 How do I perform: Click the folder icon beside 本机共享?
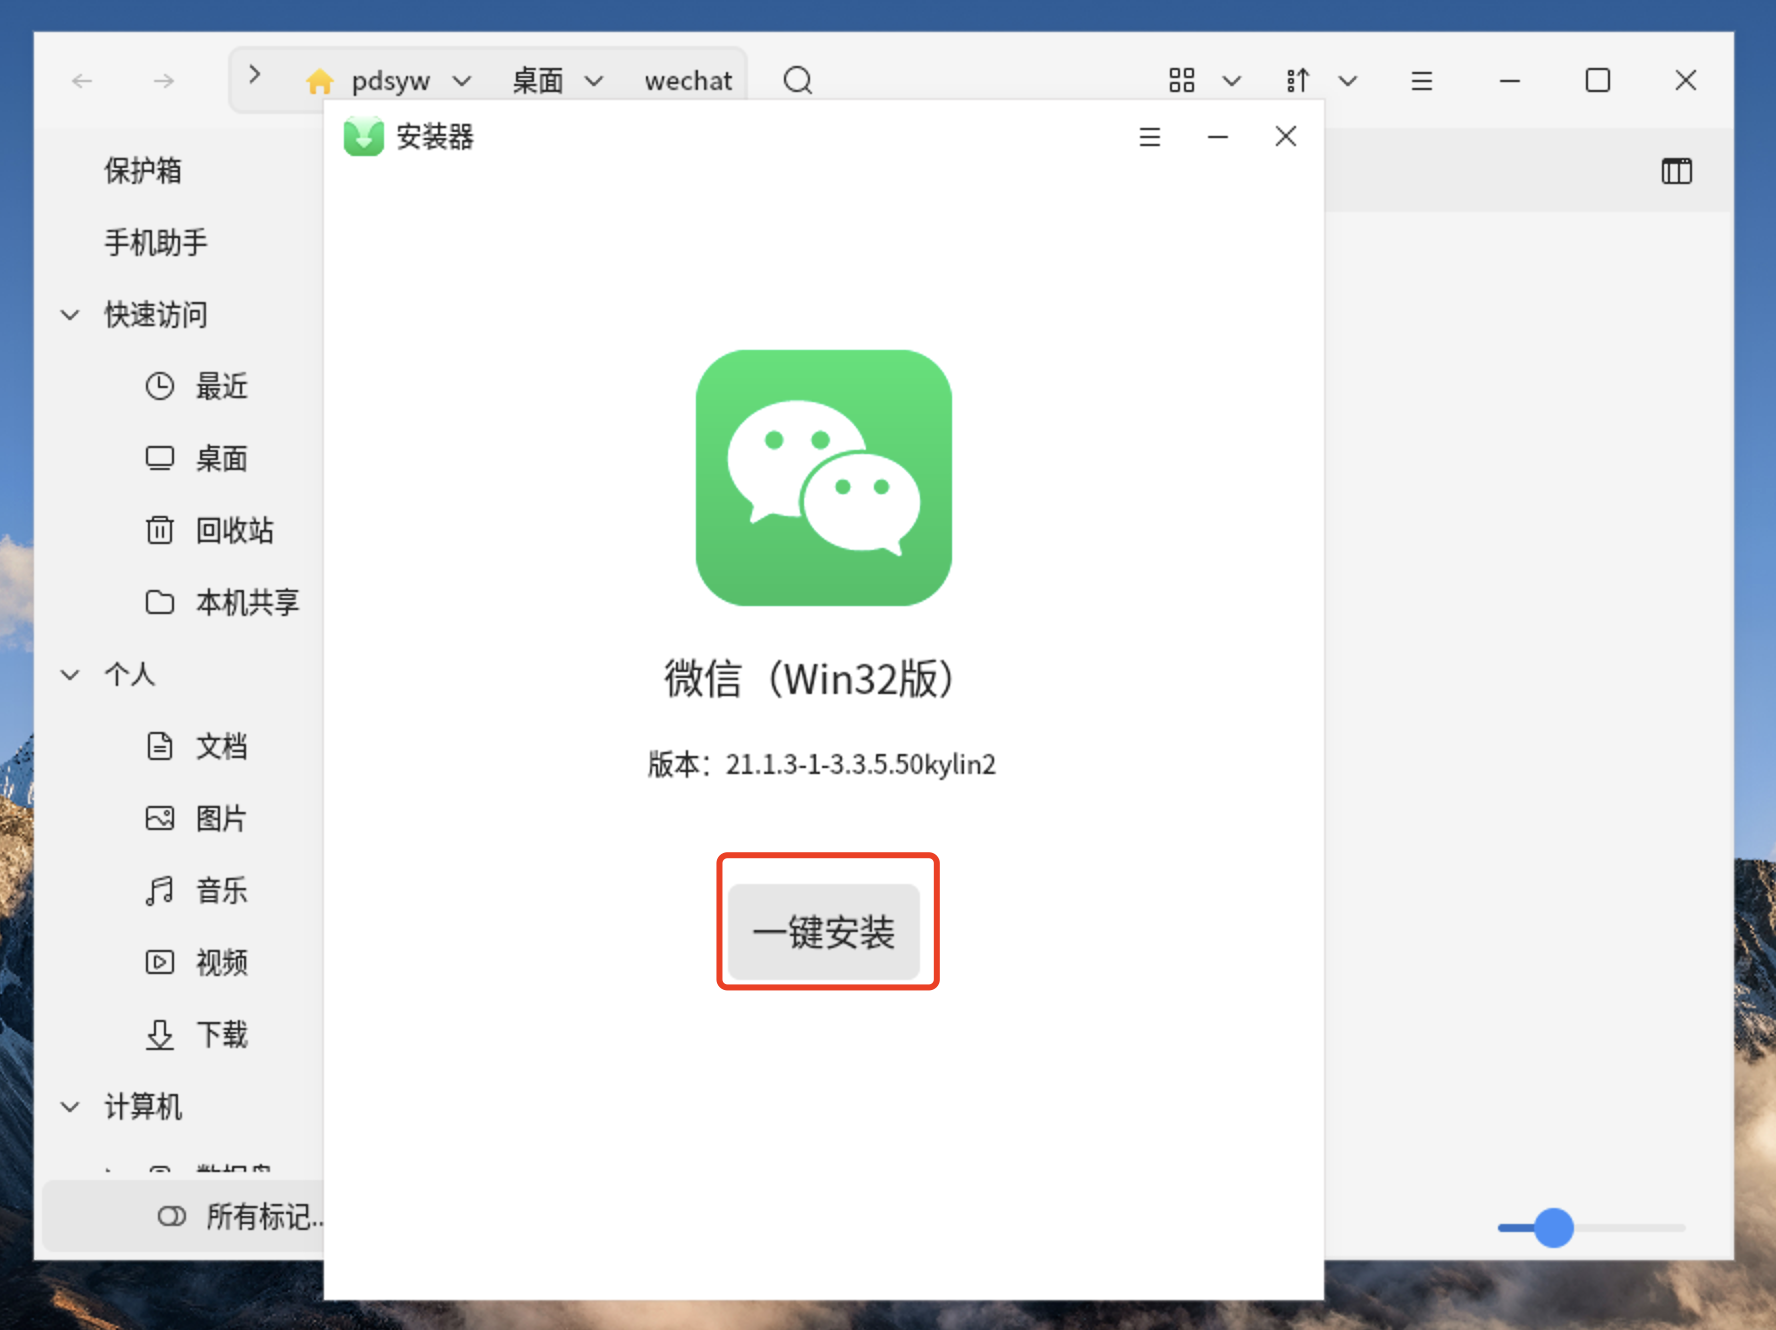(x=160, y=602)
